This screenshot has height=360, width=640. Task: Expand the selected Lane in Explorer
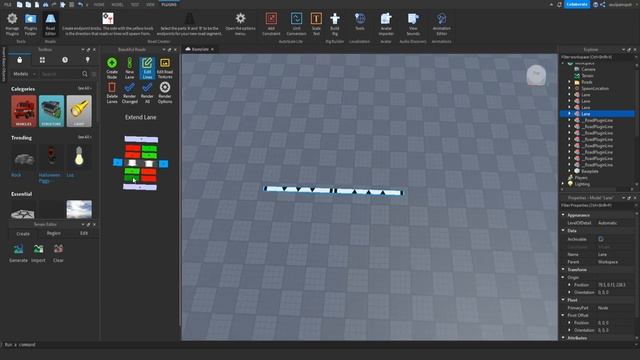570,113
